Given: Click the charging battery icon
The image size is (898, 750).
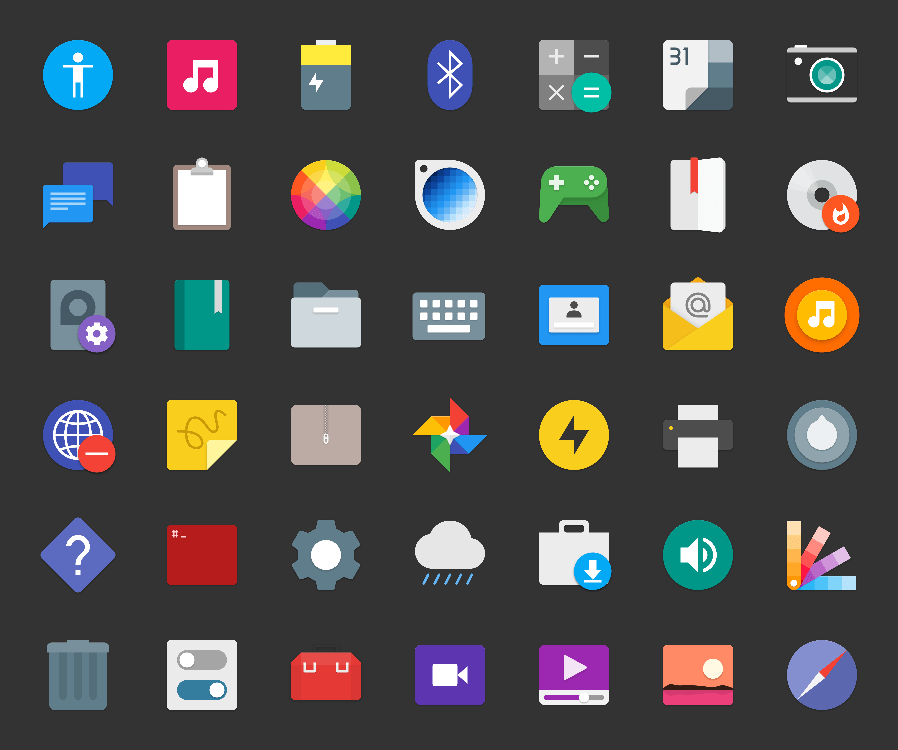Looking at the screenshot, I should [326, 75].
